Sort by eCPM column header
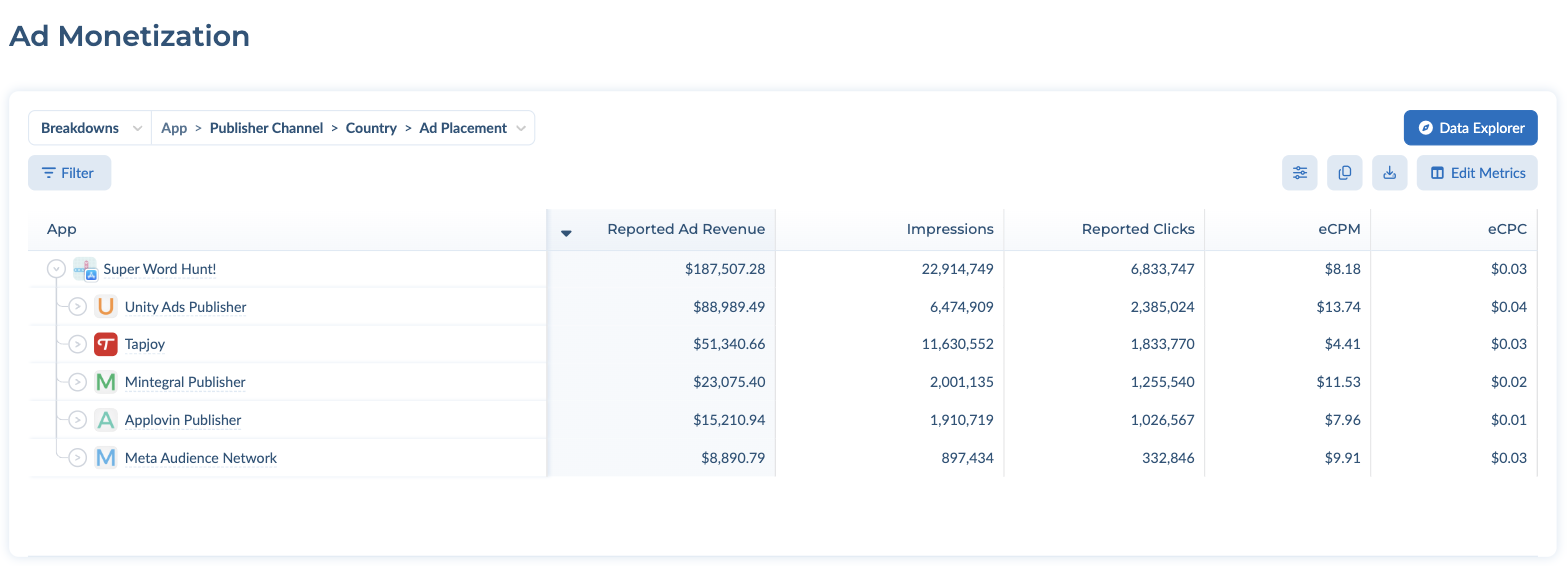The height and width of the screenshot is (566, 1567). [1339, 229]
